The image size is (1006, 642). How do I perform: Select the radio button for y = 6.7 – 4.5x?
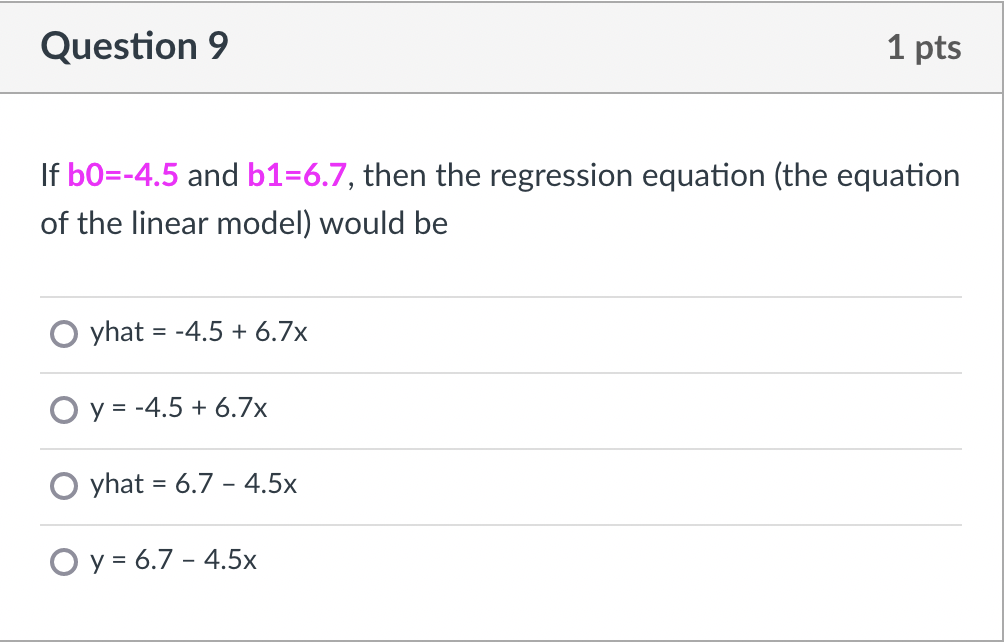[x=64, y=561]
